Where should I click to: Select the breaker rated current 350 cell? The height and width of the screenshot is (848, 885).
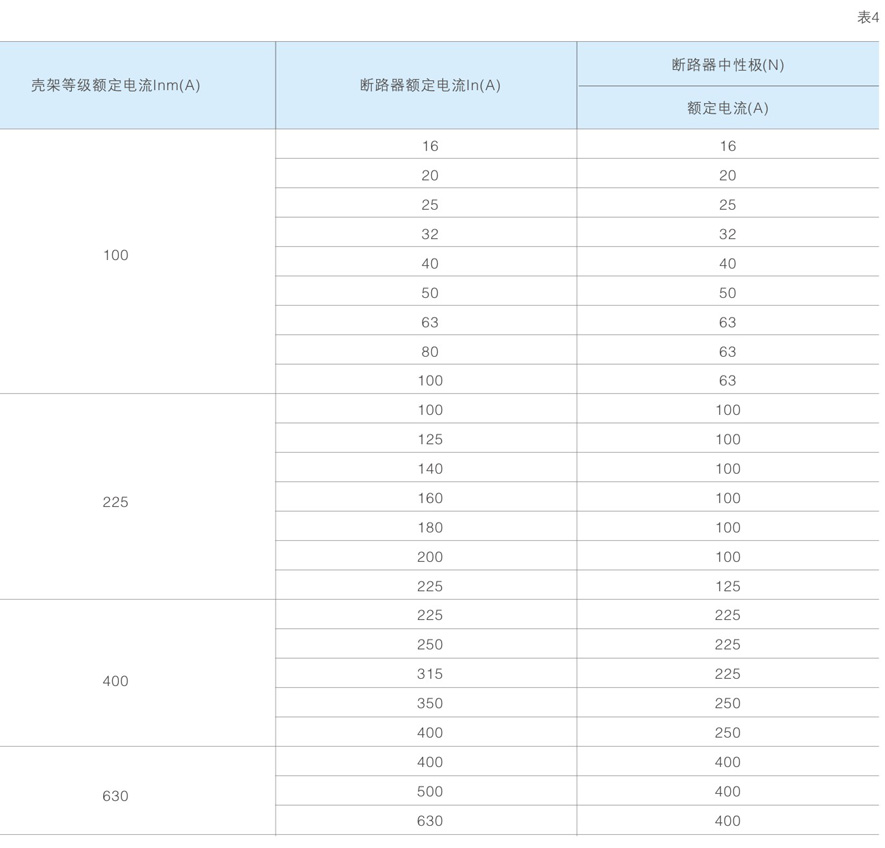click(x=430, y=704)
